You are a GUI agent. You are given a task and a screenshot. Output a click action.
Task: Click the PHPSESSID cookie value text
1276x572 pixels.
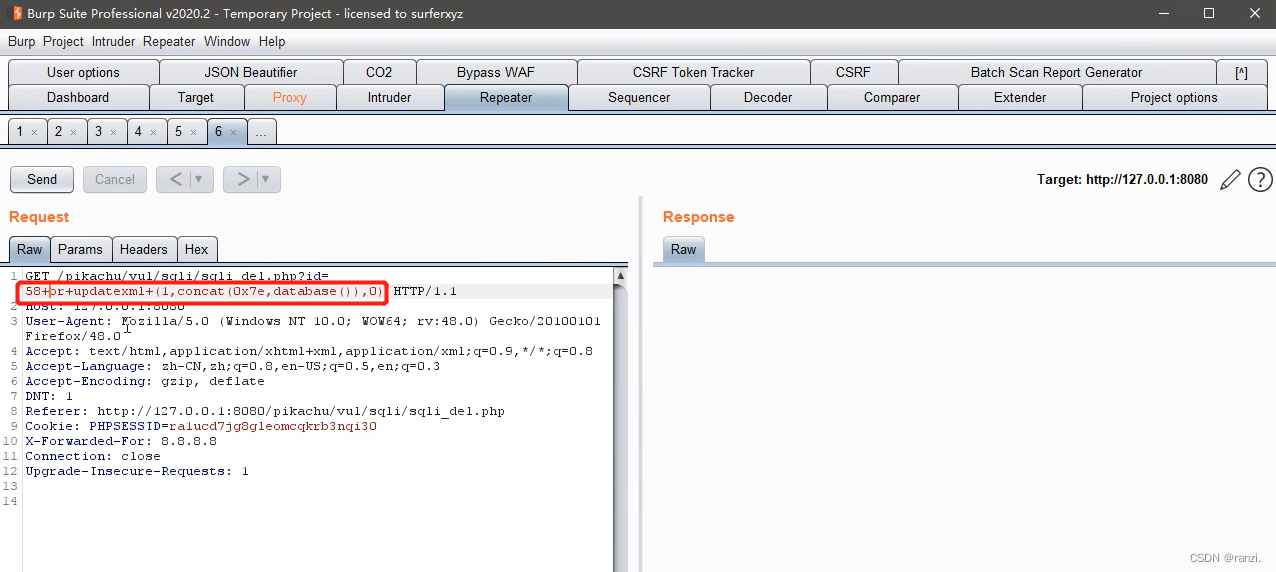272,426
